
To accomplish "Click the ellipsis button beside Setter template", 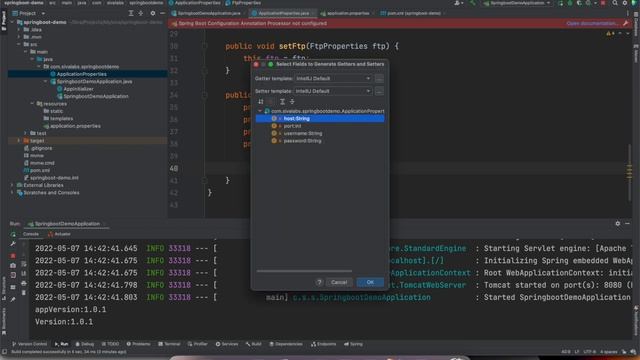I will click(x=379, y=91).
